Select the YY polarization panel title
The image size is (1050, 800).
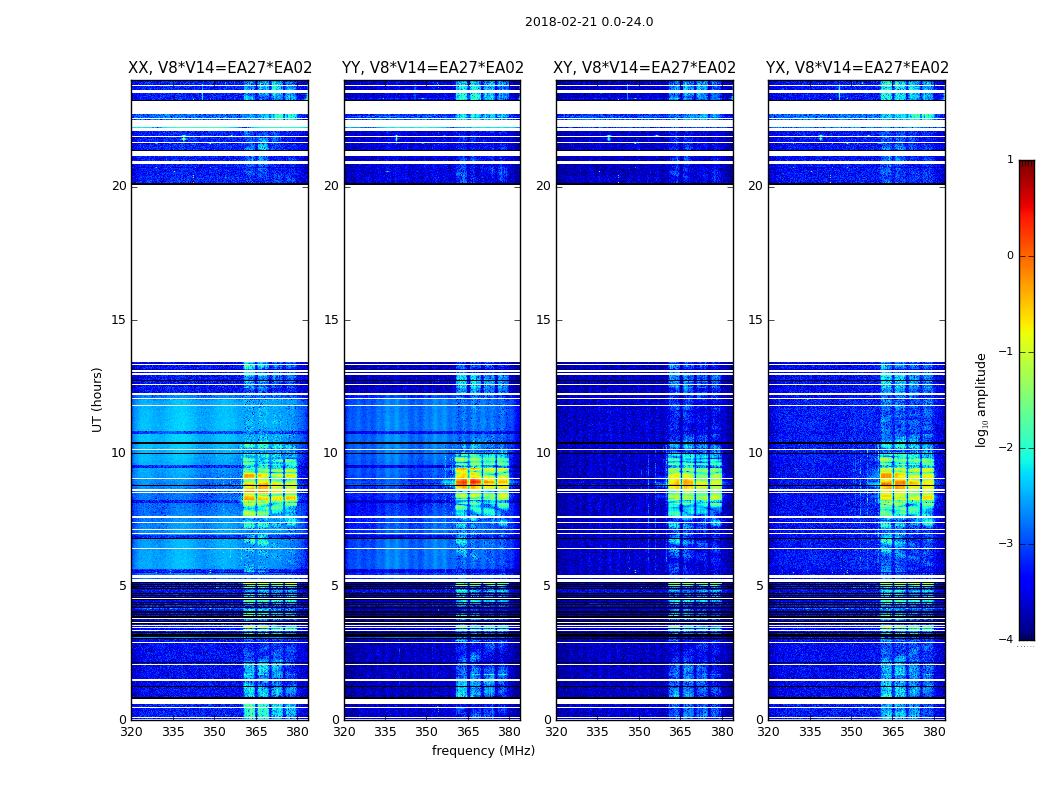click(433, 68)
